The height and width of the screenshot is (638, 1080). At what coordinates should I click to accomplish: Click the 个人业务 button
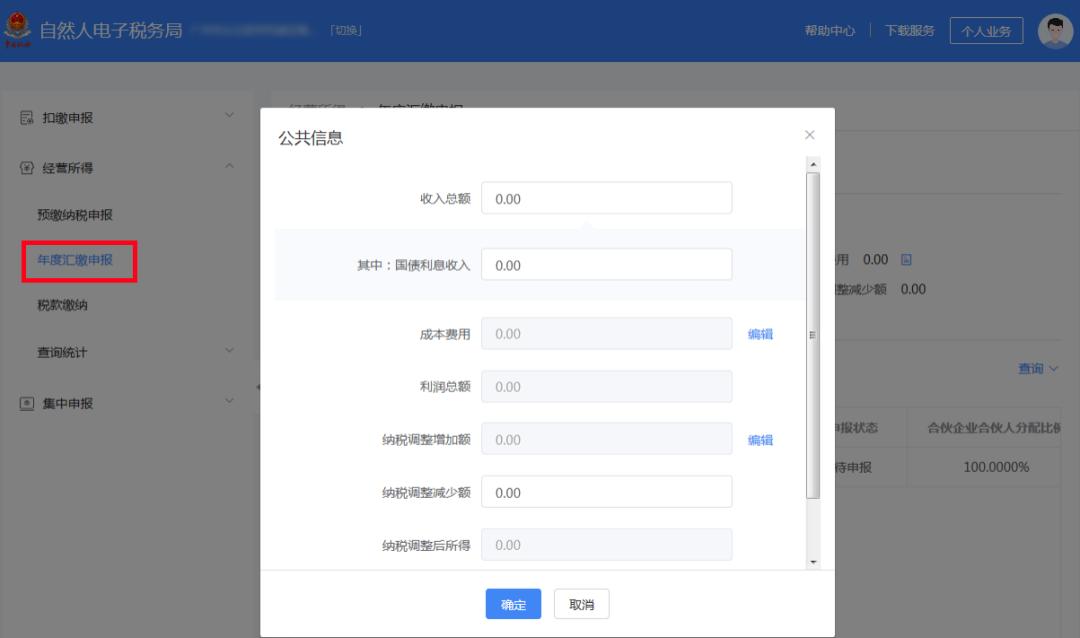tap(986, 31)
